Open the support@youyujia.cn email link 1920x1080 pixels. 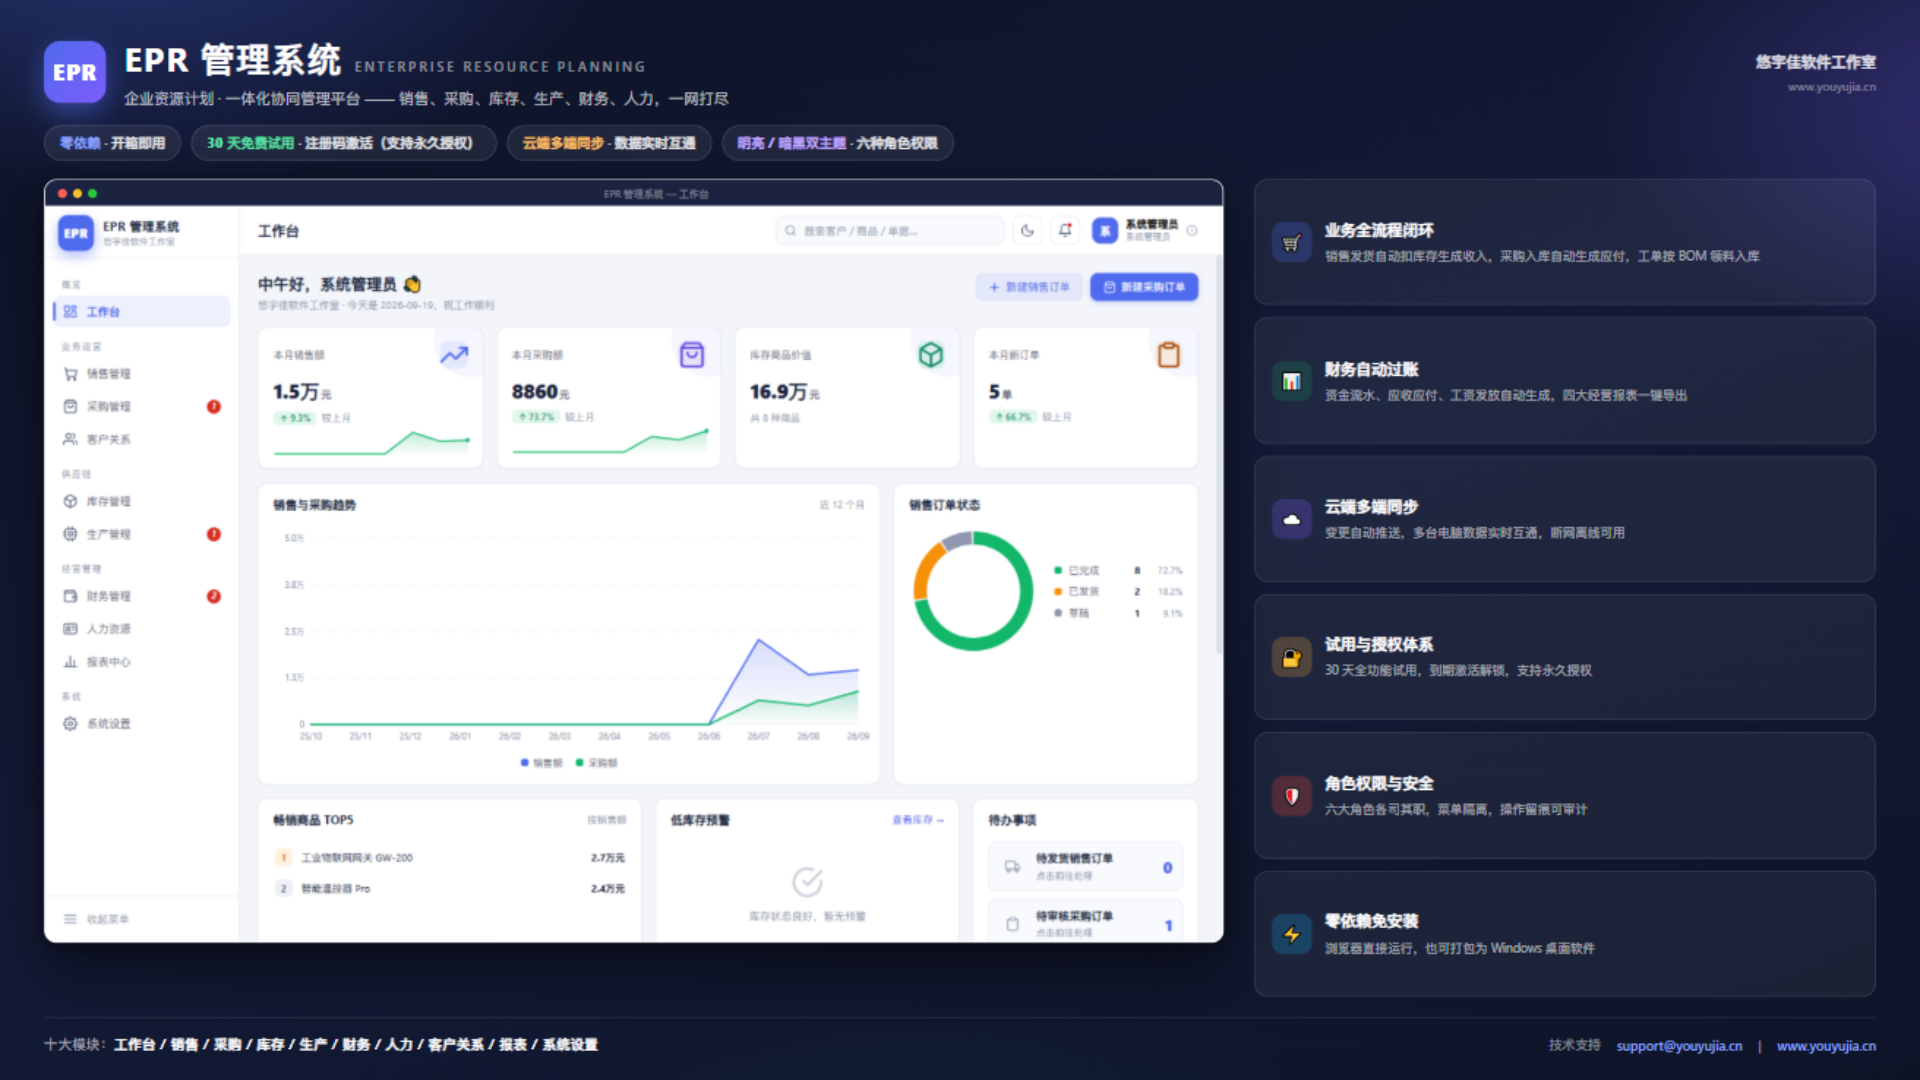[x=1679, y=1046]
